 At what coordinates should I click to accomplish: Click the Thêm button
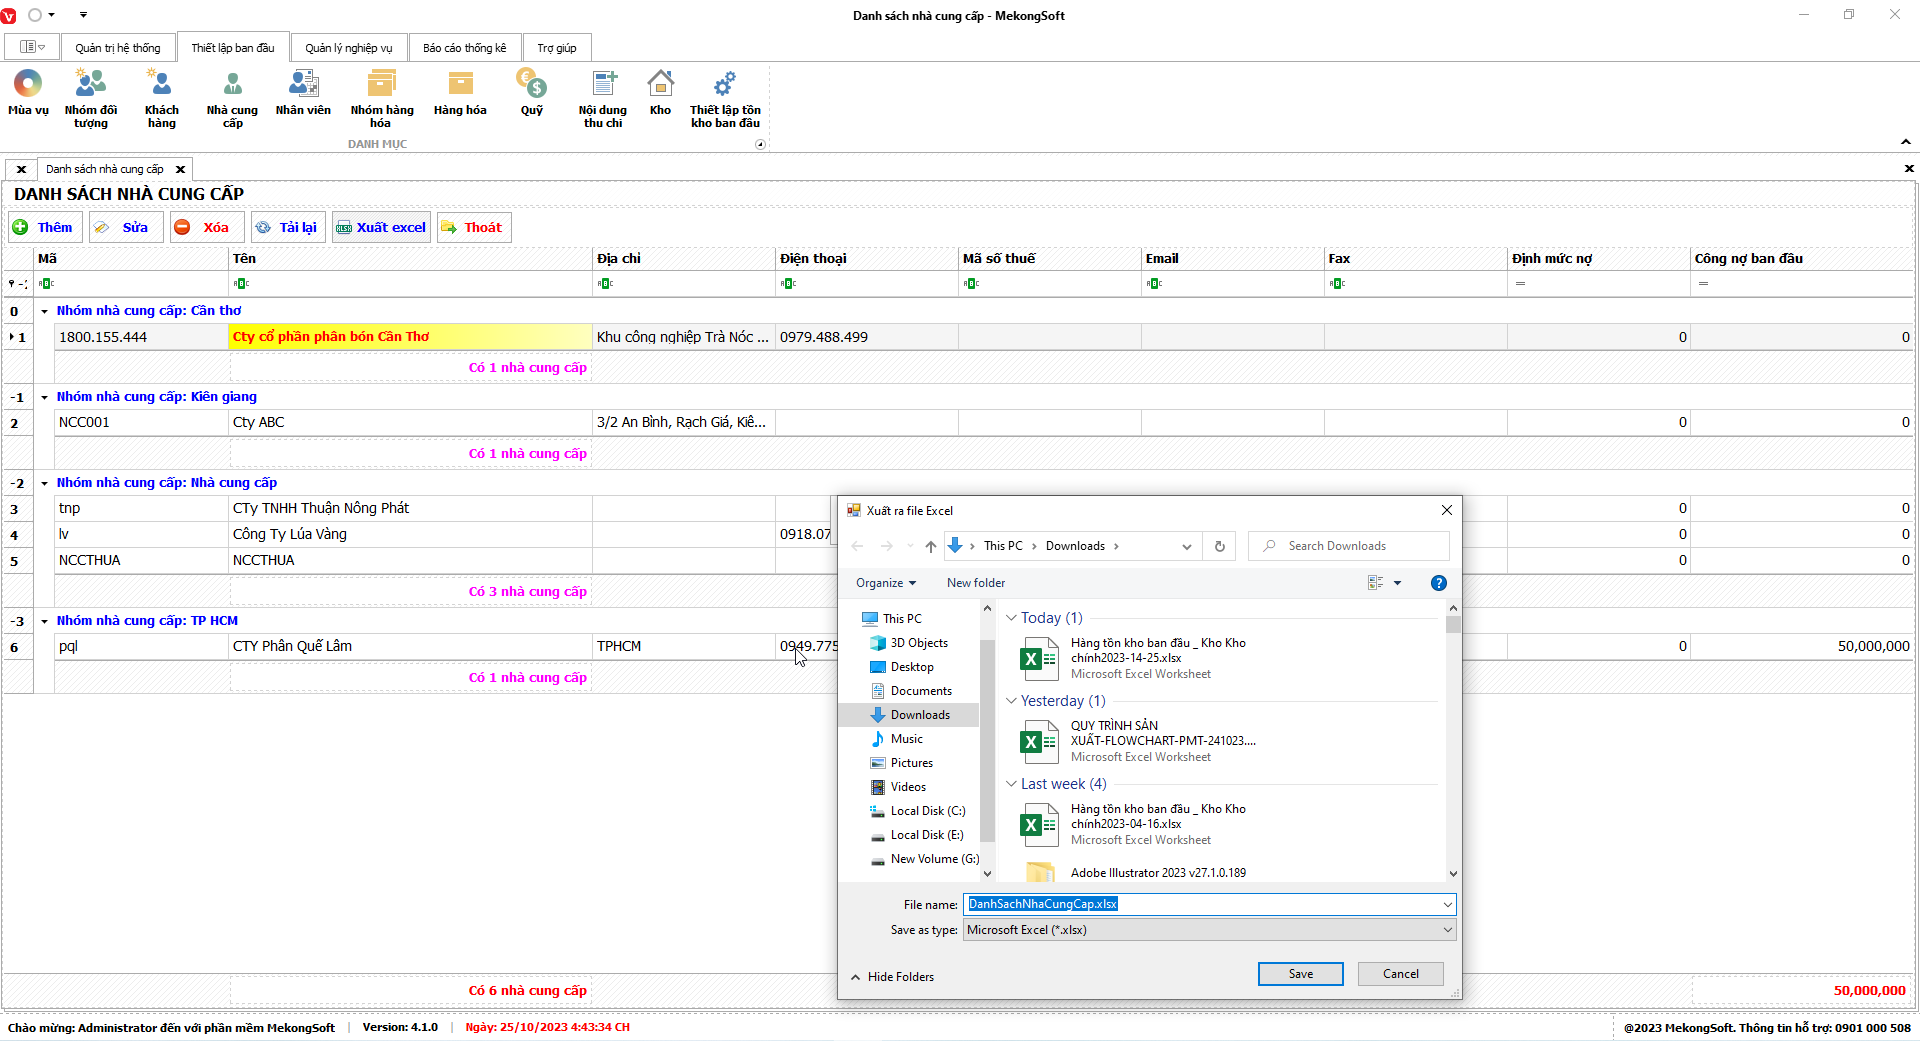[45, 228]
